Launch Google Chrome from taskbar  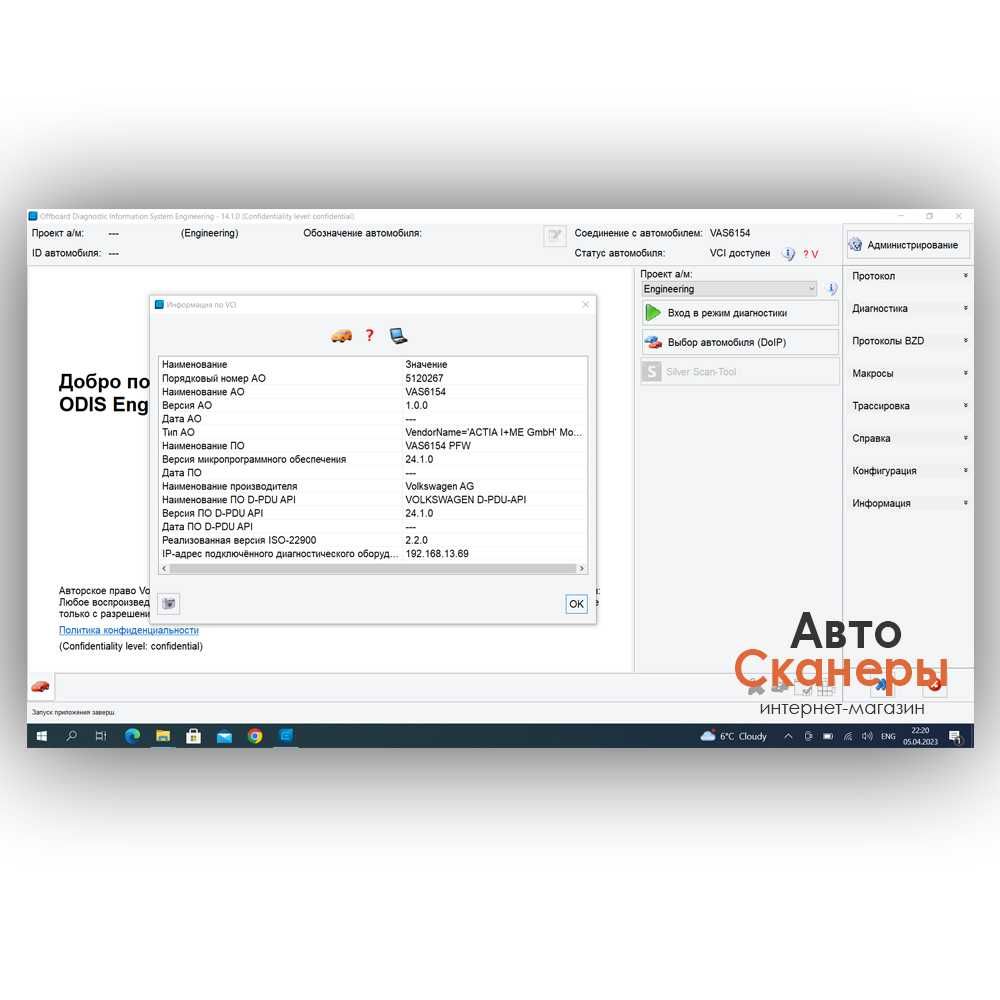coord(255,736)
